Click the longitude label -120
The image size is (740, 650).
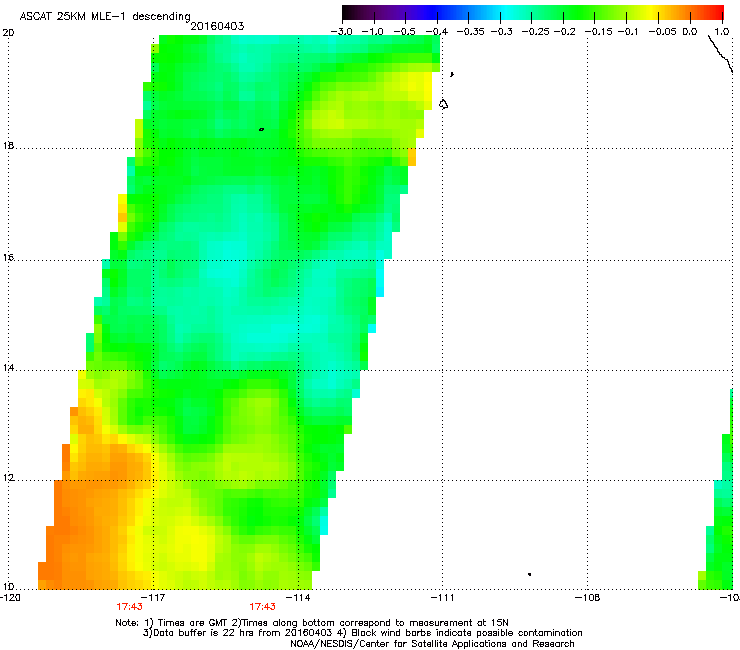pyautogui.click(x=10, y=598)
